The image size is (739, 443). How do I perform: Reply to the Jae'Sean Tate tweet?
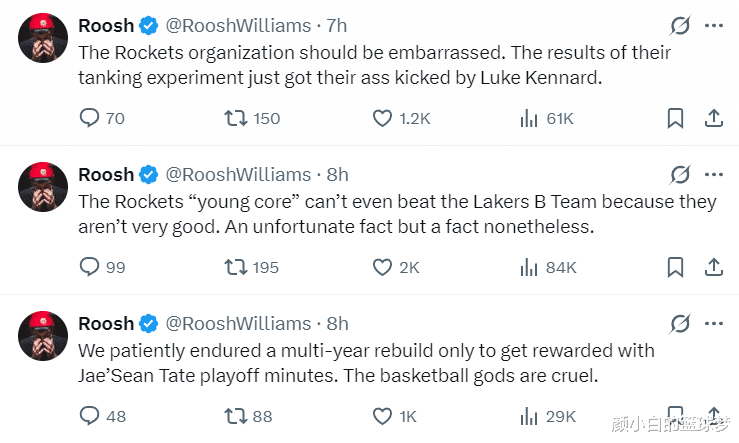pyautogui.click(x=89, y=416)
